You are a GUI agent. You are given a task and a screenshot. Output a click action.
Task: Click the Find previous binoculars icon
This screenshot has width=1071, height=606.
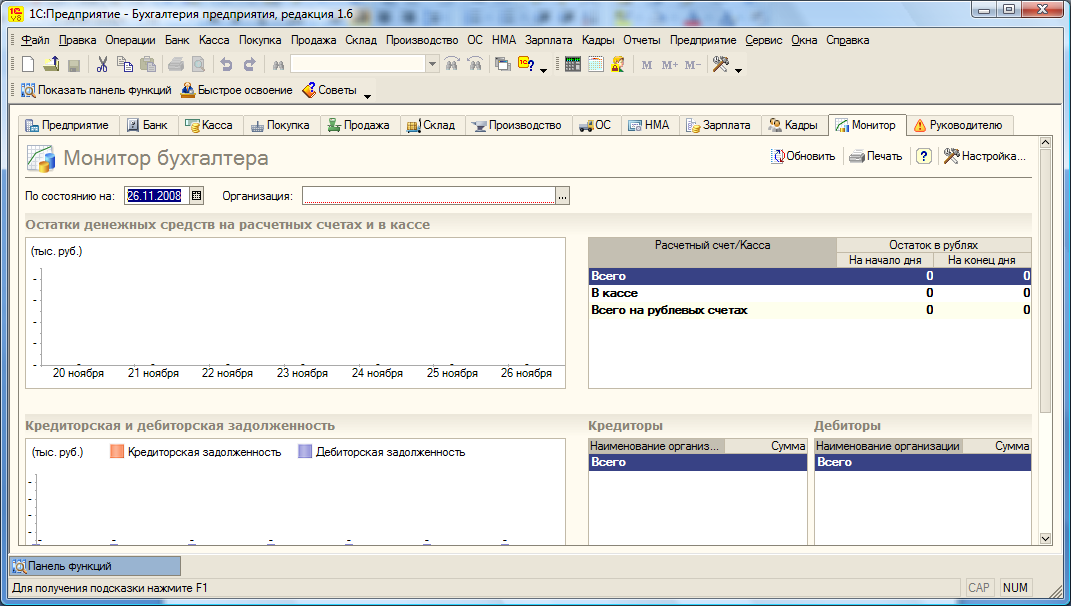click(451, 64)
